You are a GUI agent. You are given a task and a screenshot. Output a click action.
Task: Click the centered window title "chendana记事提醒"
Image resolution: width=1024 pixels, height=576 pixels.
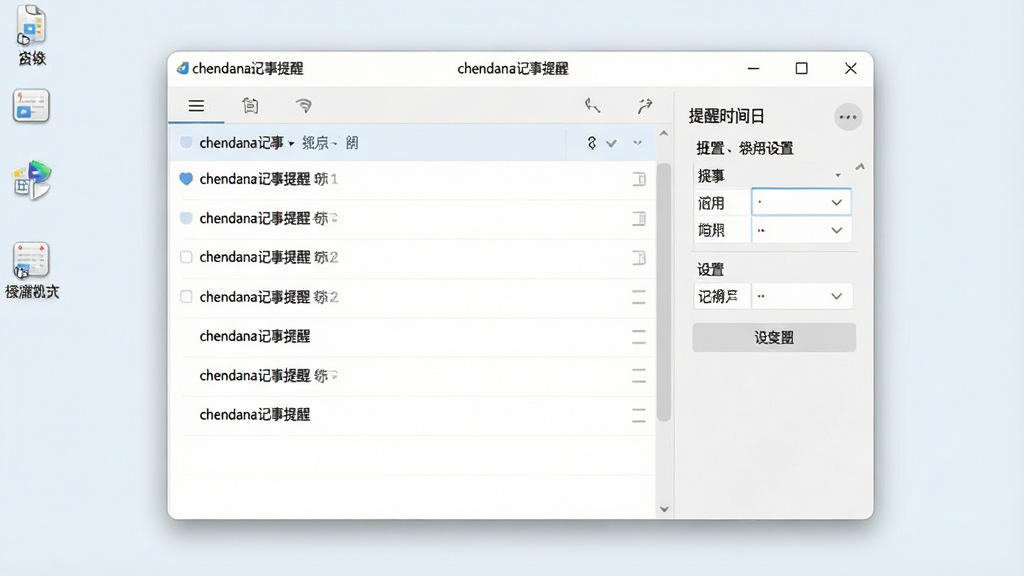click(513, 69)
